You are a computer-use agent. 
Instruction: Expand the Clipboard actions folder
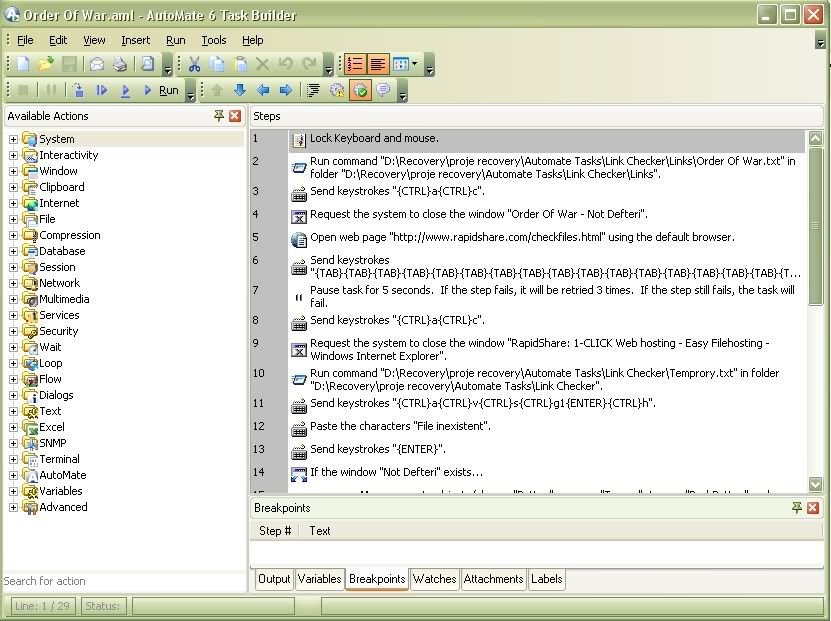[x=13, y=187]
